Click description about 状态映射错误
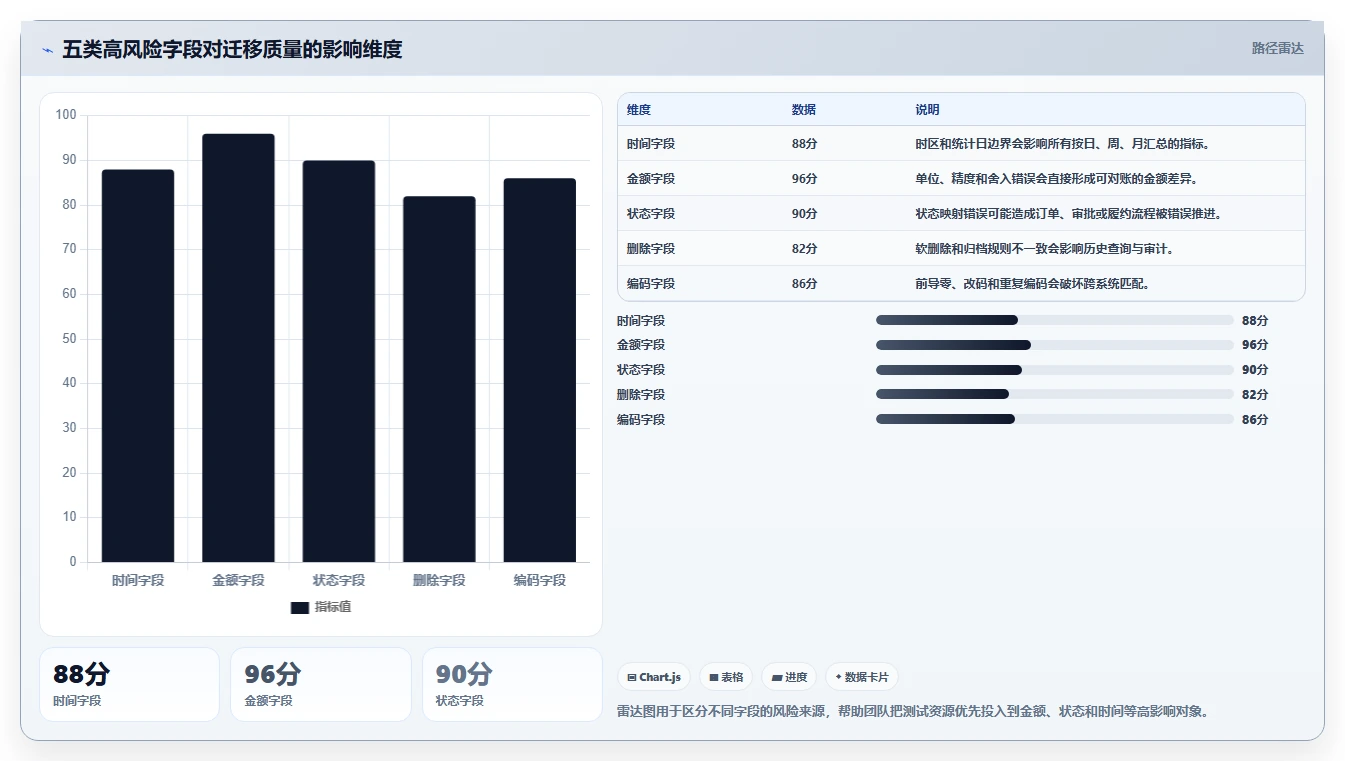Viewport: 1345px width, 761px height. click(1068, 214)
